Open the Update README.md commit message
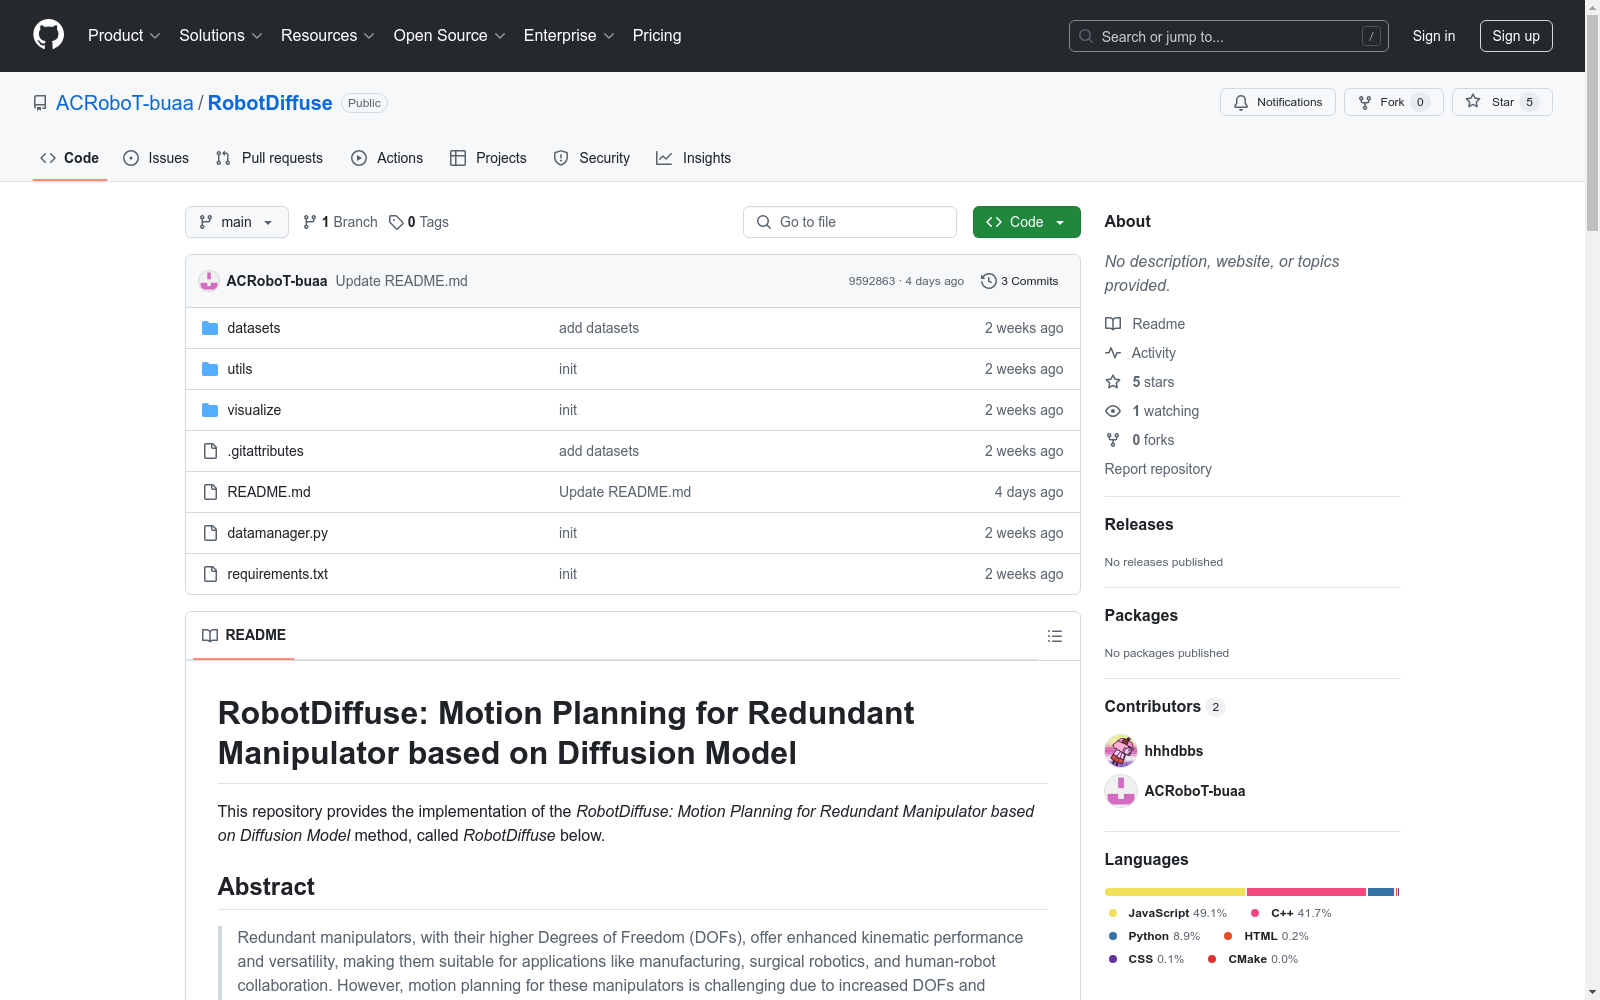The width and height of the screenshot is (1600, 1000). pyautogui.click(x=402, y=281)
